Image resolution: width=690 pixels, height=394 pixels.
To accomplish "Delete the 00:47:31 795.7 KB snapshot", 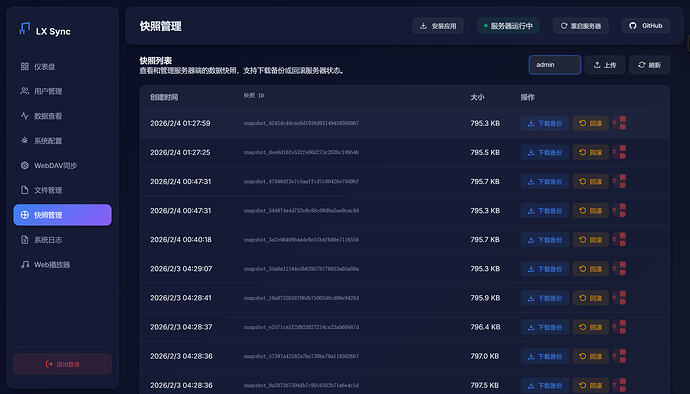I will 619,181.
